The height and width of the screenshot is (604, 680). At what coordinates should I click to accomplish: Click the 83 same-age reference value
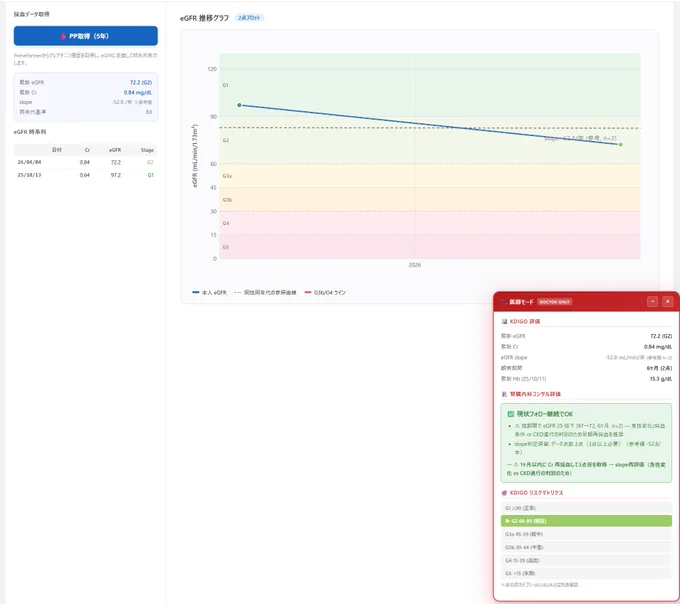point(149,112)
